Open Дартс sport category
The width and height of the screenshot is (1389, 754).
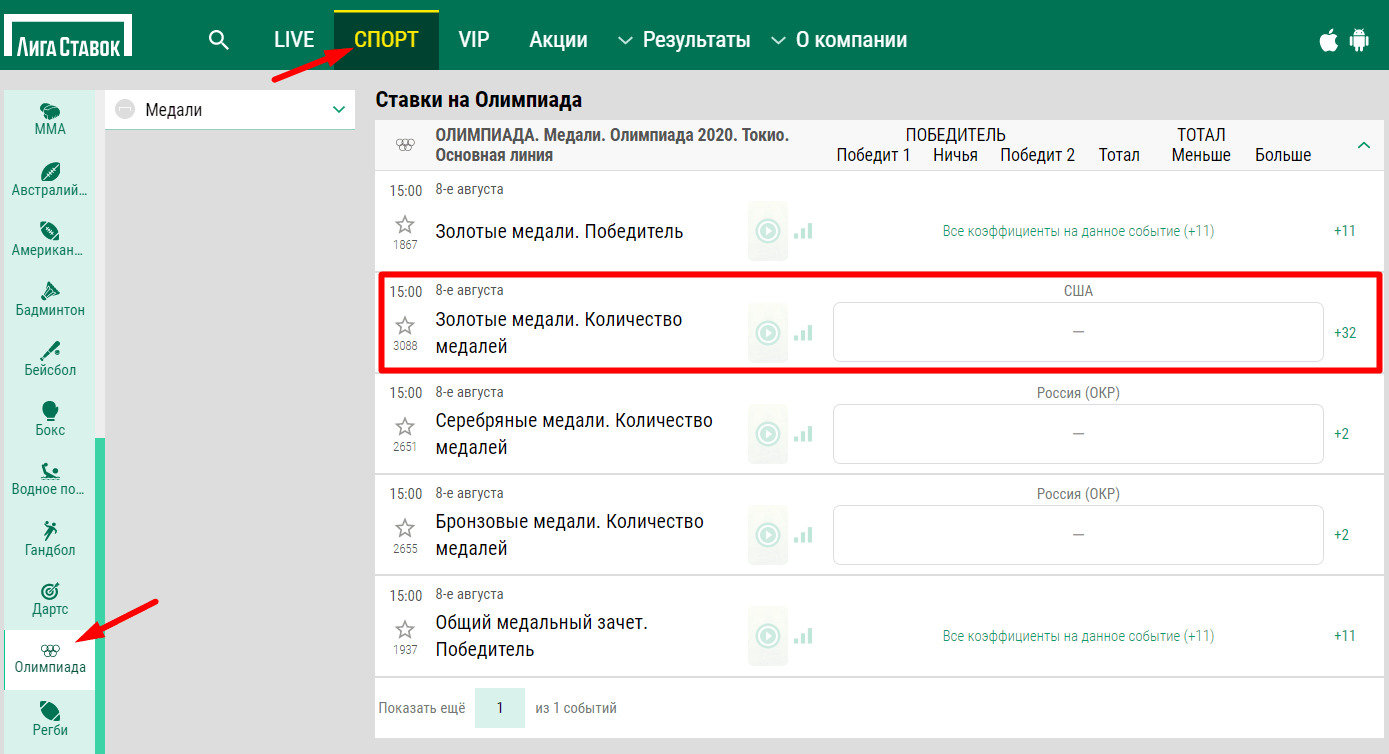pyautogui.click(x=50, y=598)
